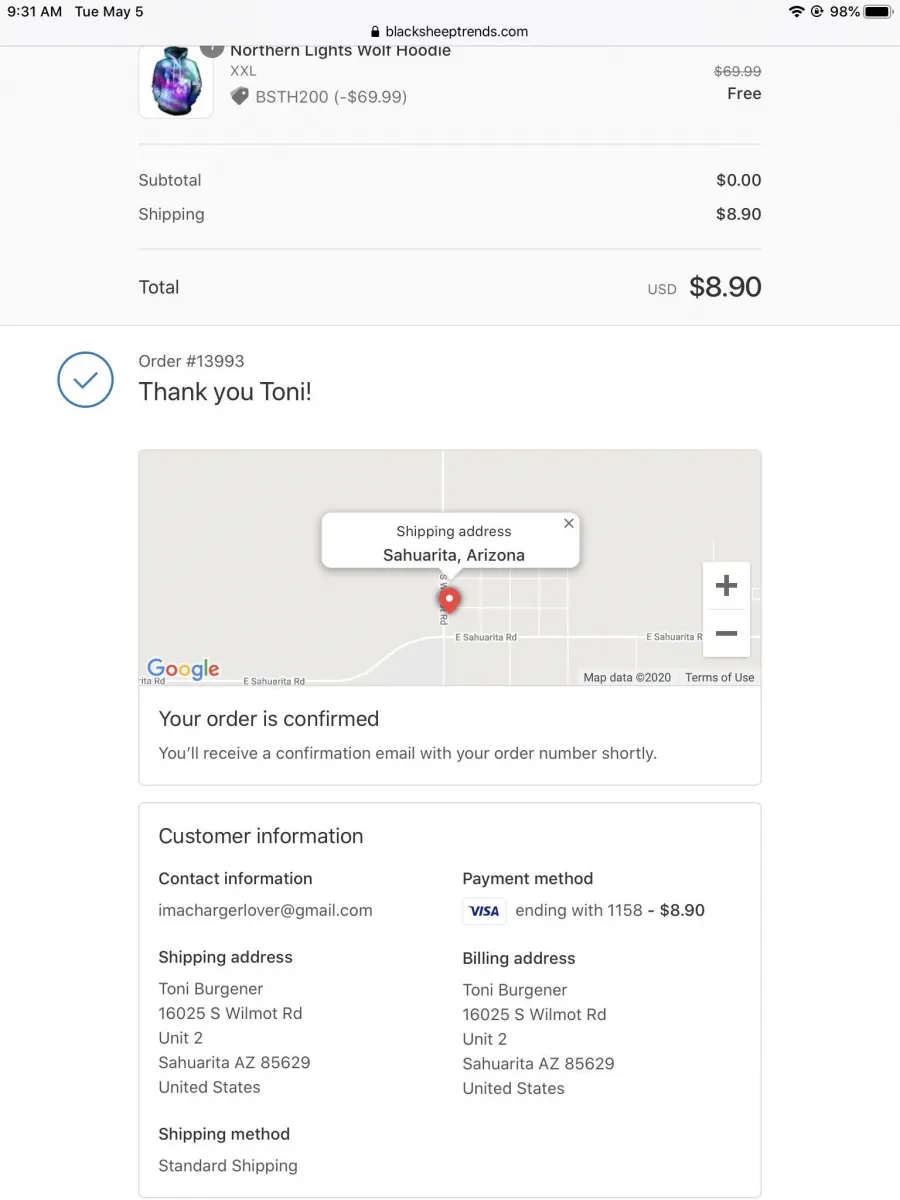Close the Shipping address map popup

(x=569, y=523)
